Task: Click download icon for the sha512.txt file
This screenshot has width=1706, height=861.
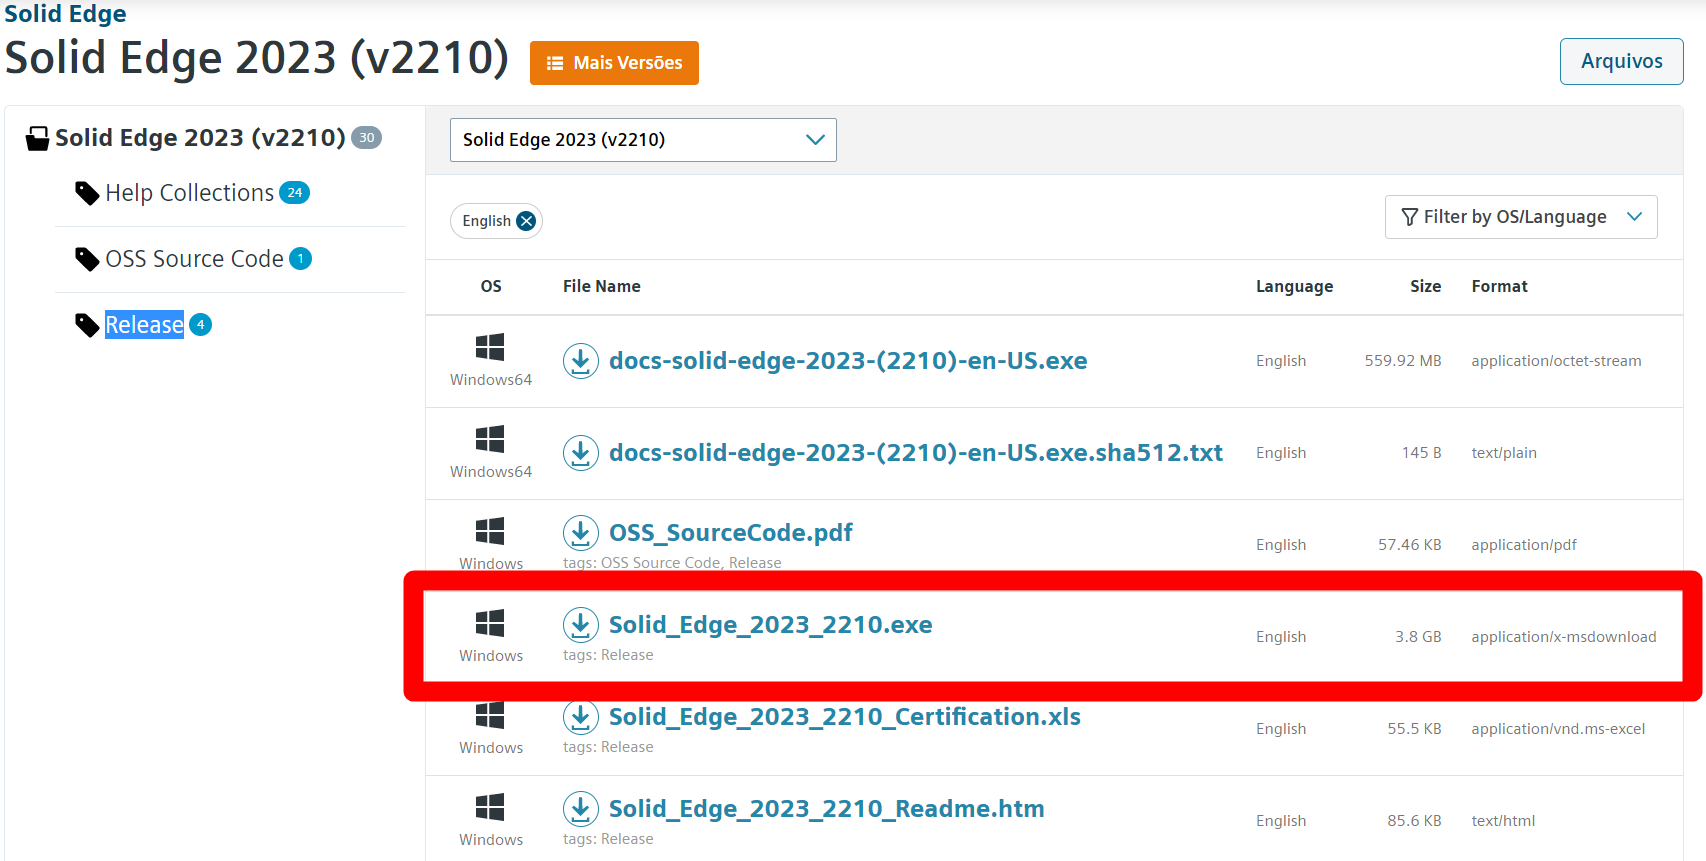Action: [580, 453]
